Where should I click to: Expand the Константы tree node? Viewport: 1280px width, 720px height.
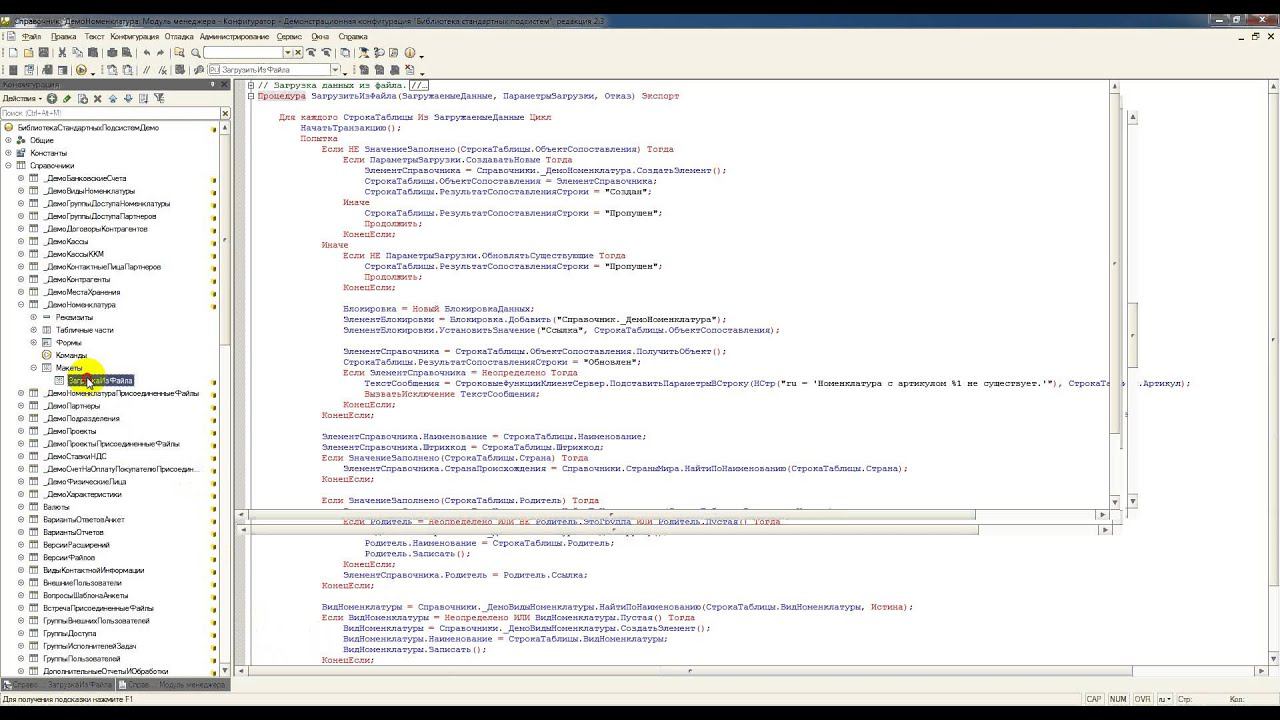point(8,153)
